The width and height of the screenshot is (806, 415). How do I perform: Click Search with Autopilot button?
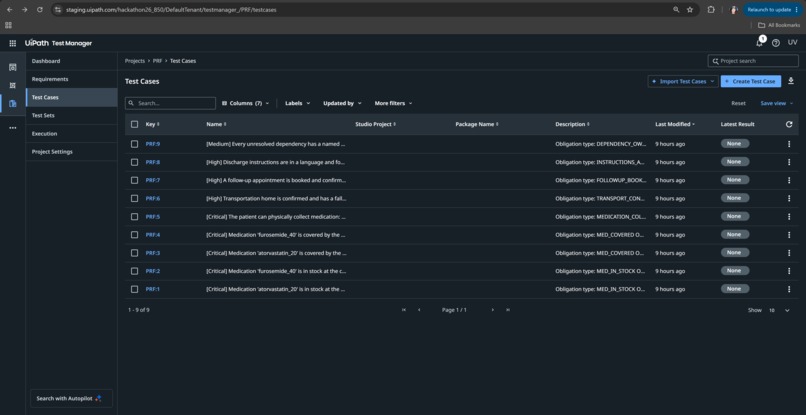pos(71,399)
